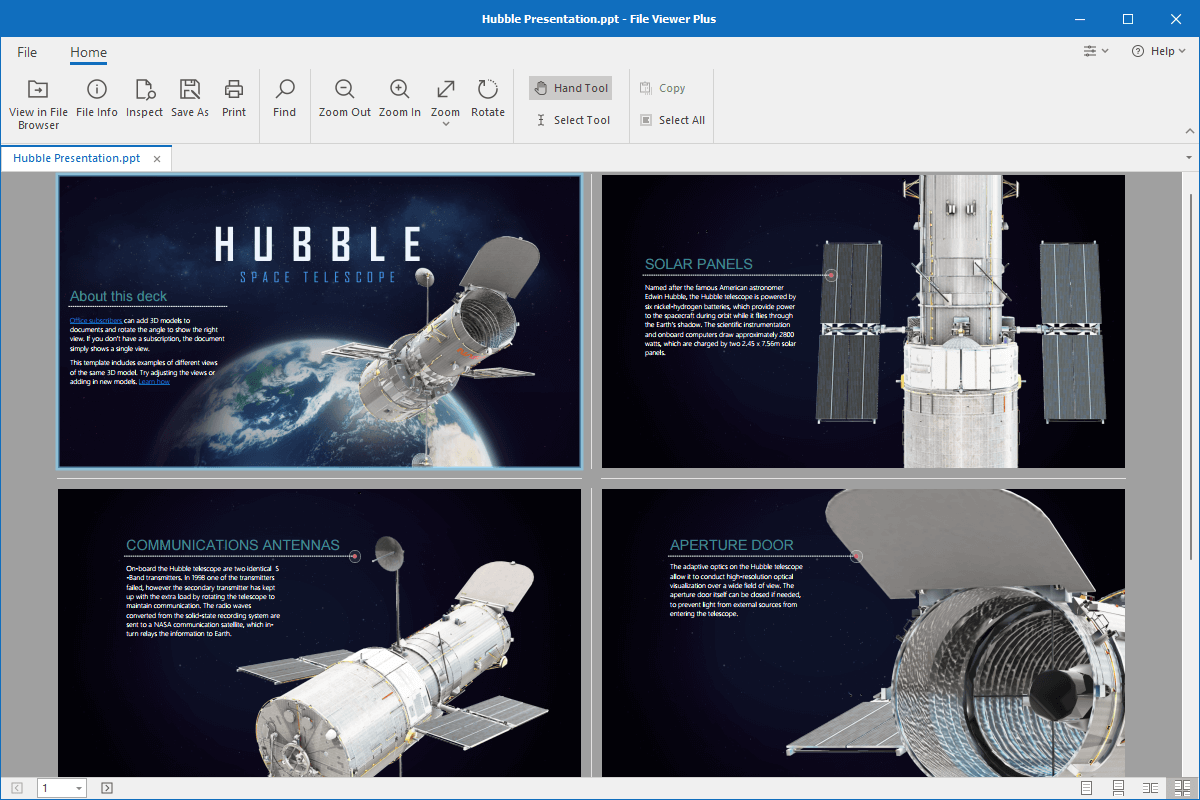Image resolution: width=1200 pixels, height=800 pixels.
Task: Open the settings sliders dropdown
Action: pyautogui.click(x=1096, y=51)
